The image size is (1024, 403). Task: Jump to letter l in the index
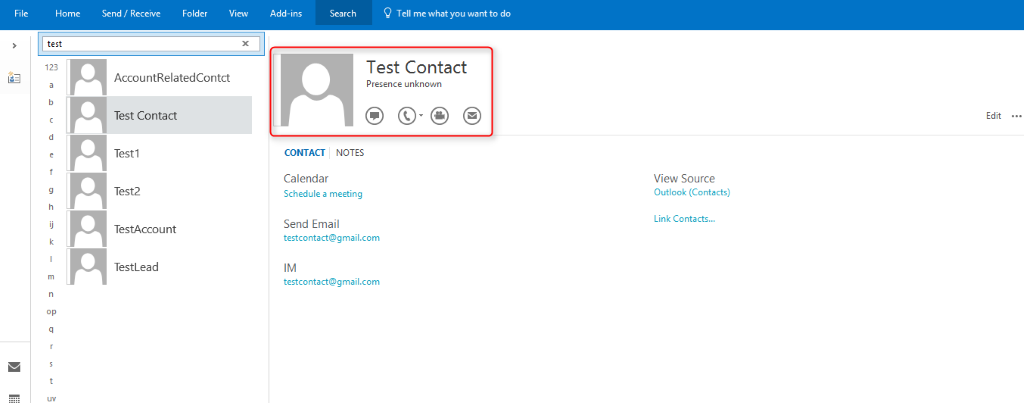click(x=52, y=259)
